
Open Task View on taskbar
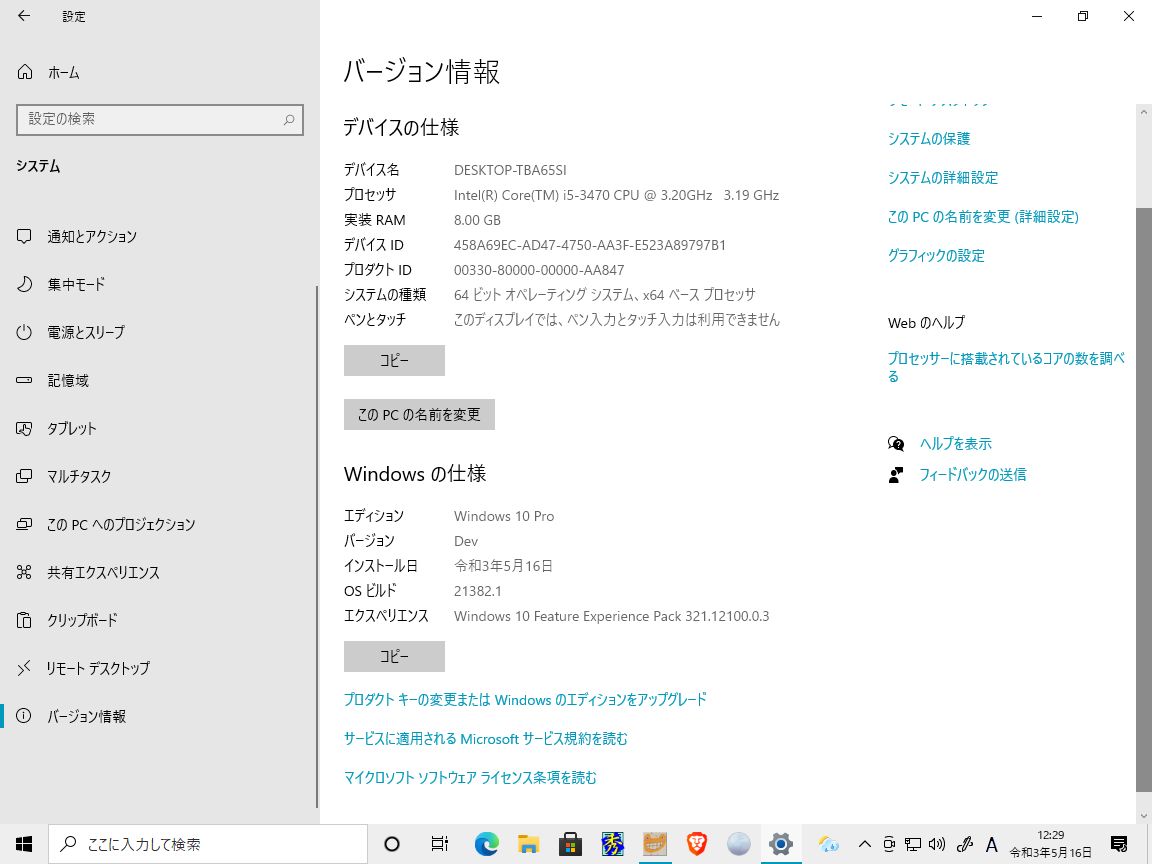pos(439,844)
